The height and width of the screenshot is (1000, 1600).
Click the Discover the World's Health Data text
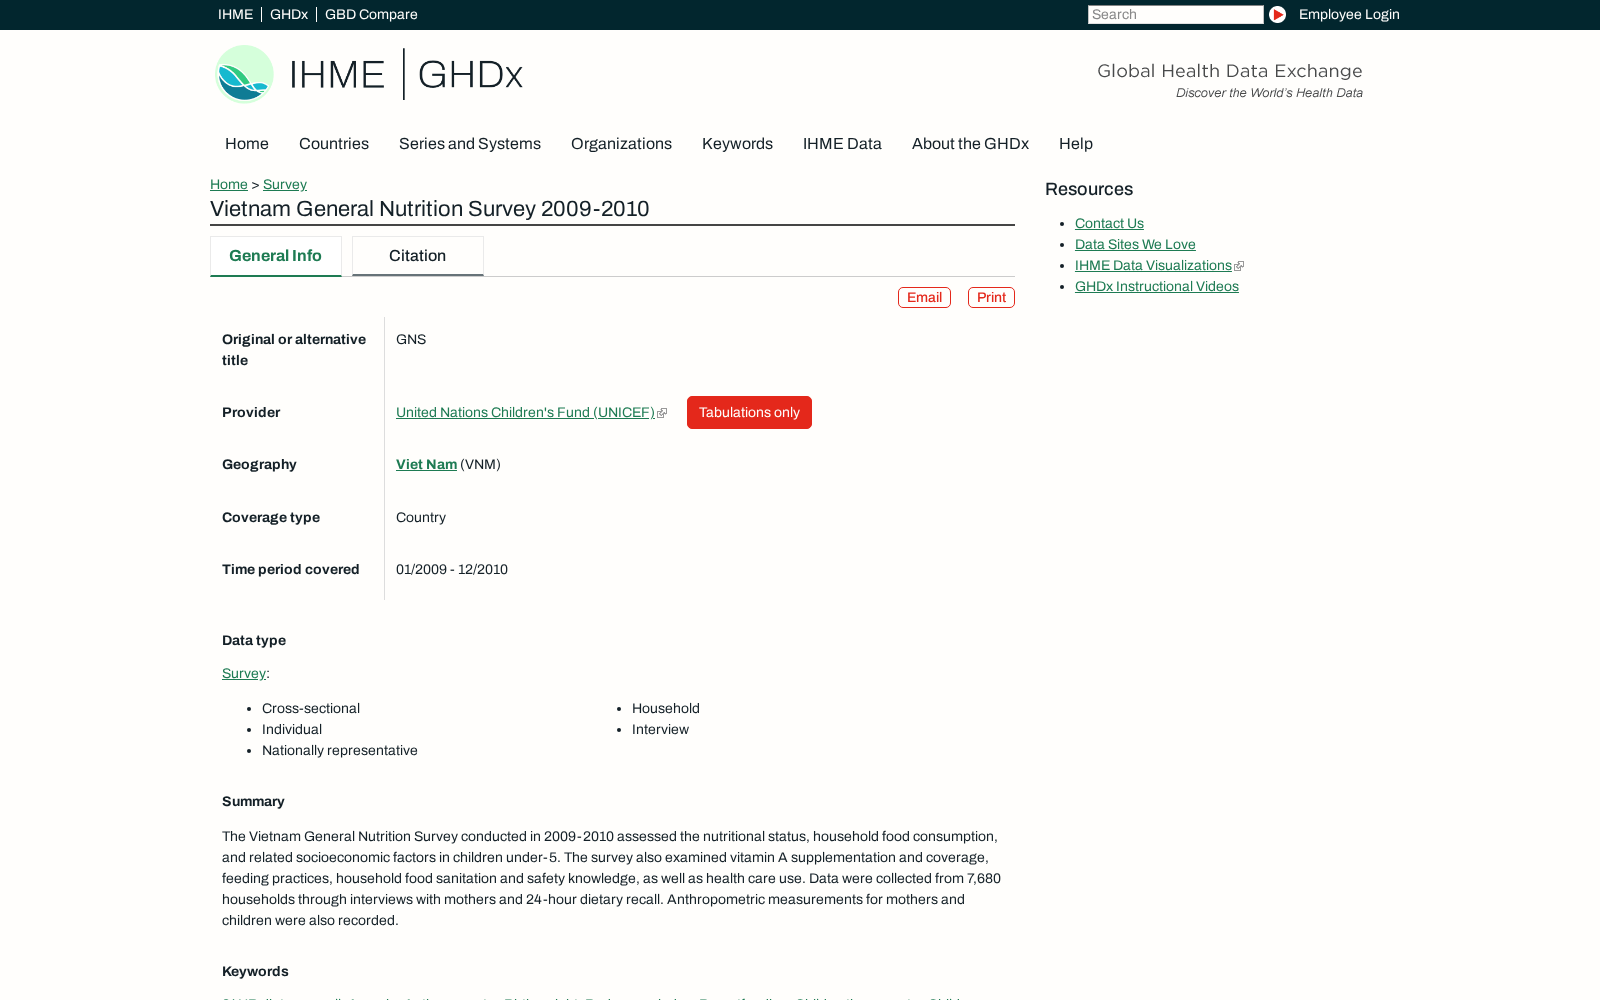pos(1269,93)
